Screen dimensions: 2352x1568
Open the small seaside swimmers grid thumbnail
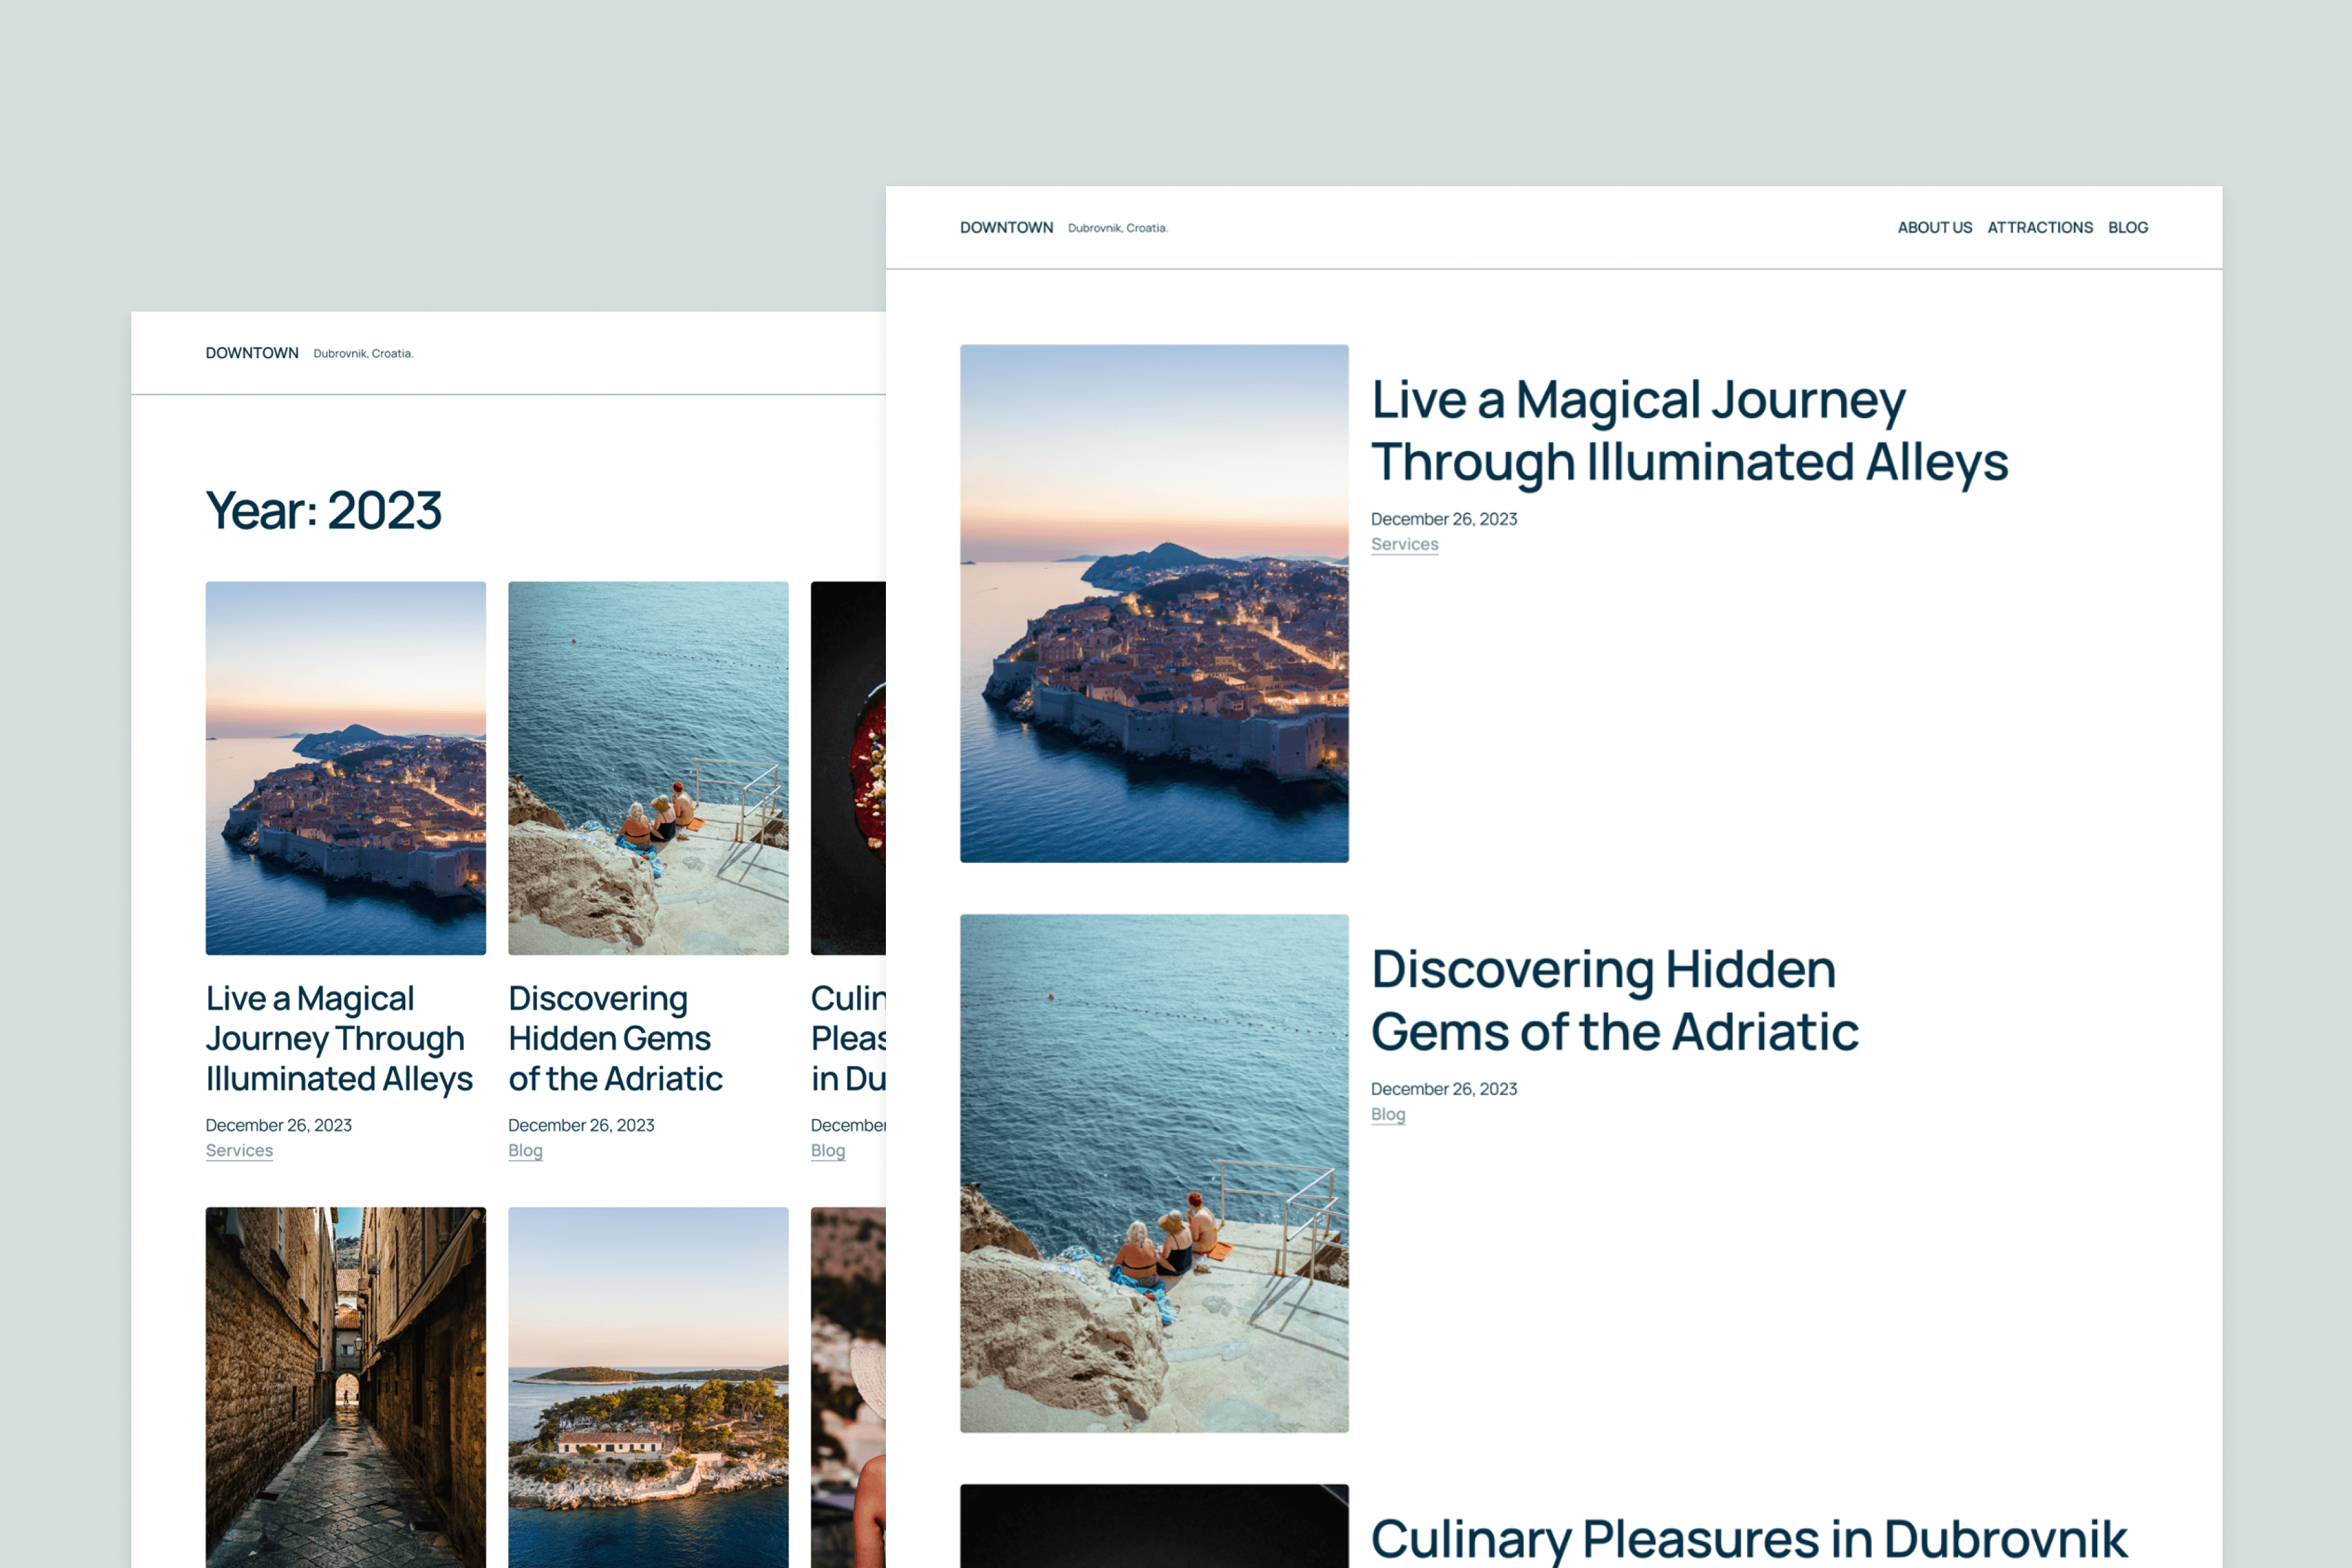648,767
